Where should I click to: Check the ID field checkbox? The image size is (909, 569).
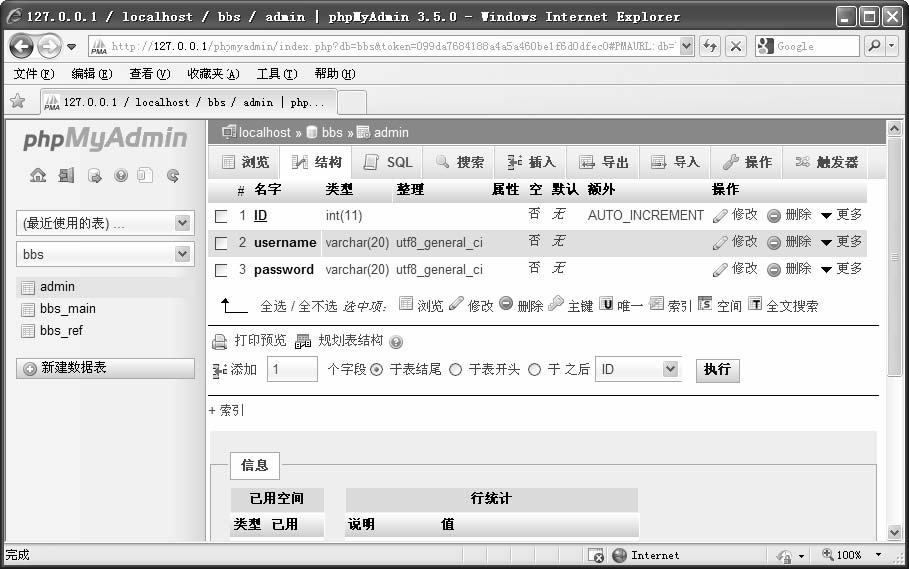[x=221, y=216]
